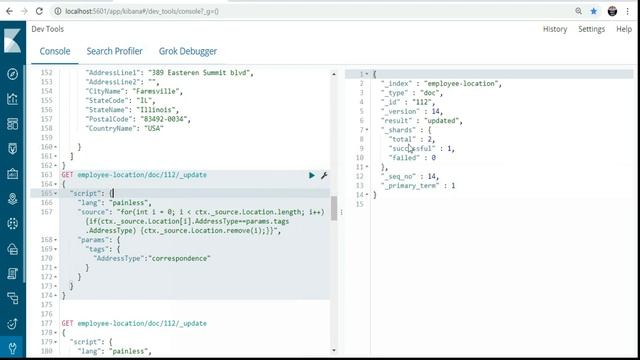Go forward in the browser
This screenshot has height=360, width=640.
point(24,11)
